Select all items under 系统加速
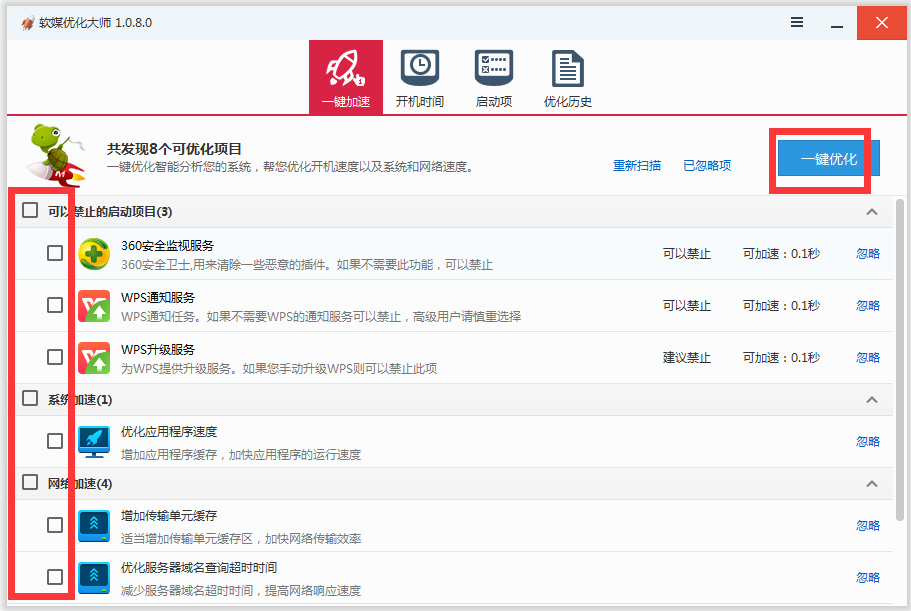Image resolution: width=911 pixels, height=611 pixels. pyautogui.click(x=28, y=399)
